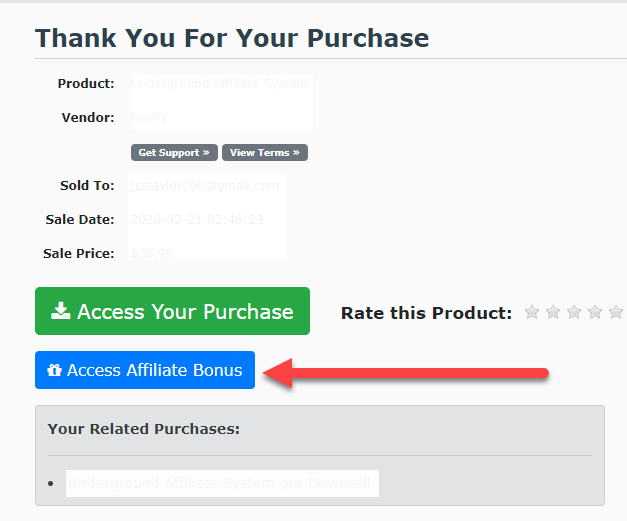Image resolution: width=627 pixels, height=521 pixels.
Task: Click the download icon on Access Your Purchase
Action: [60, 312]
